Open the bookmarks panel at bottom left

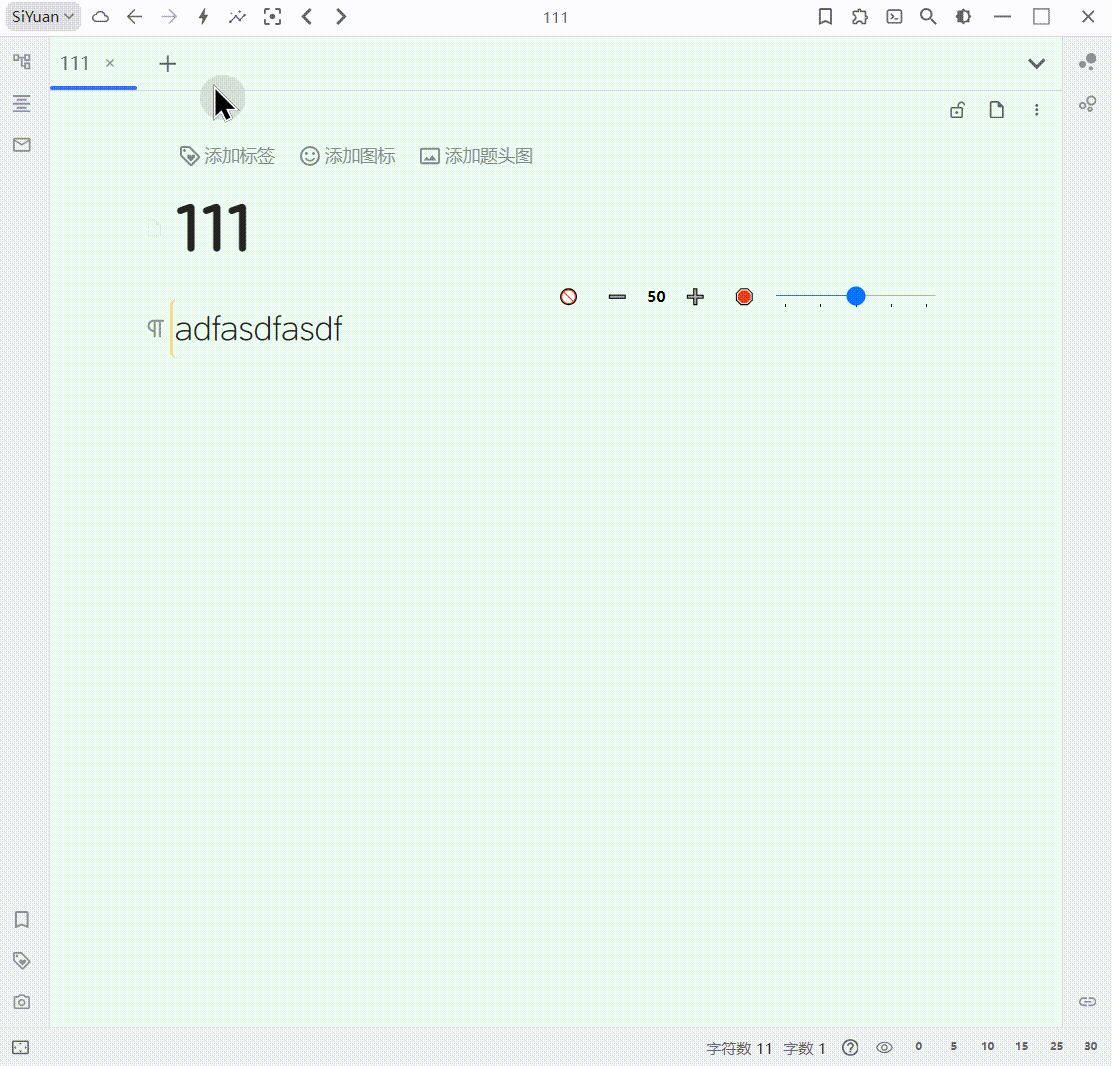point(21,920)
